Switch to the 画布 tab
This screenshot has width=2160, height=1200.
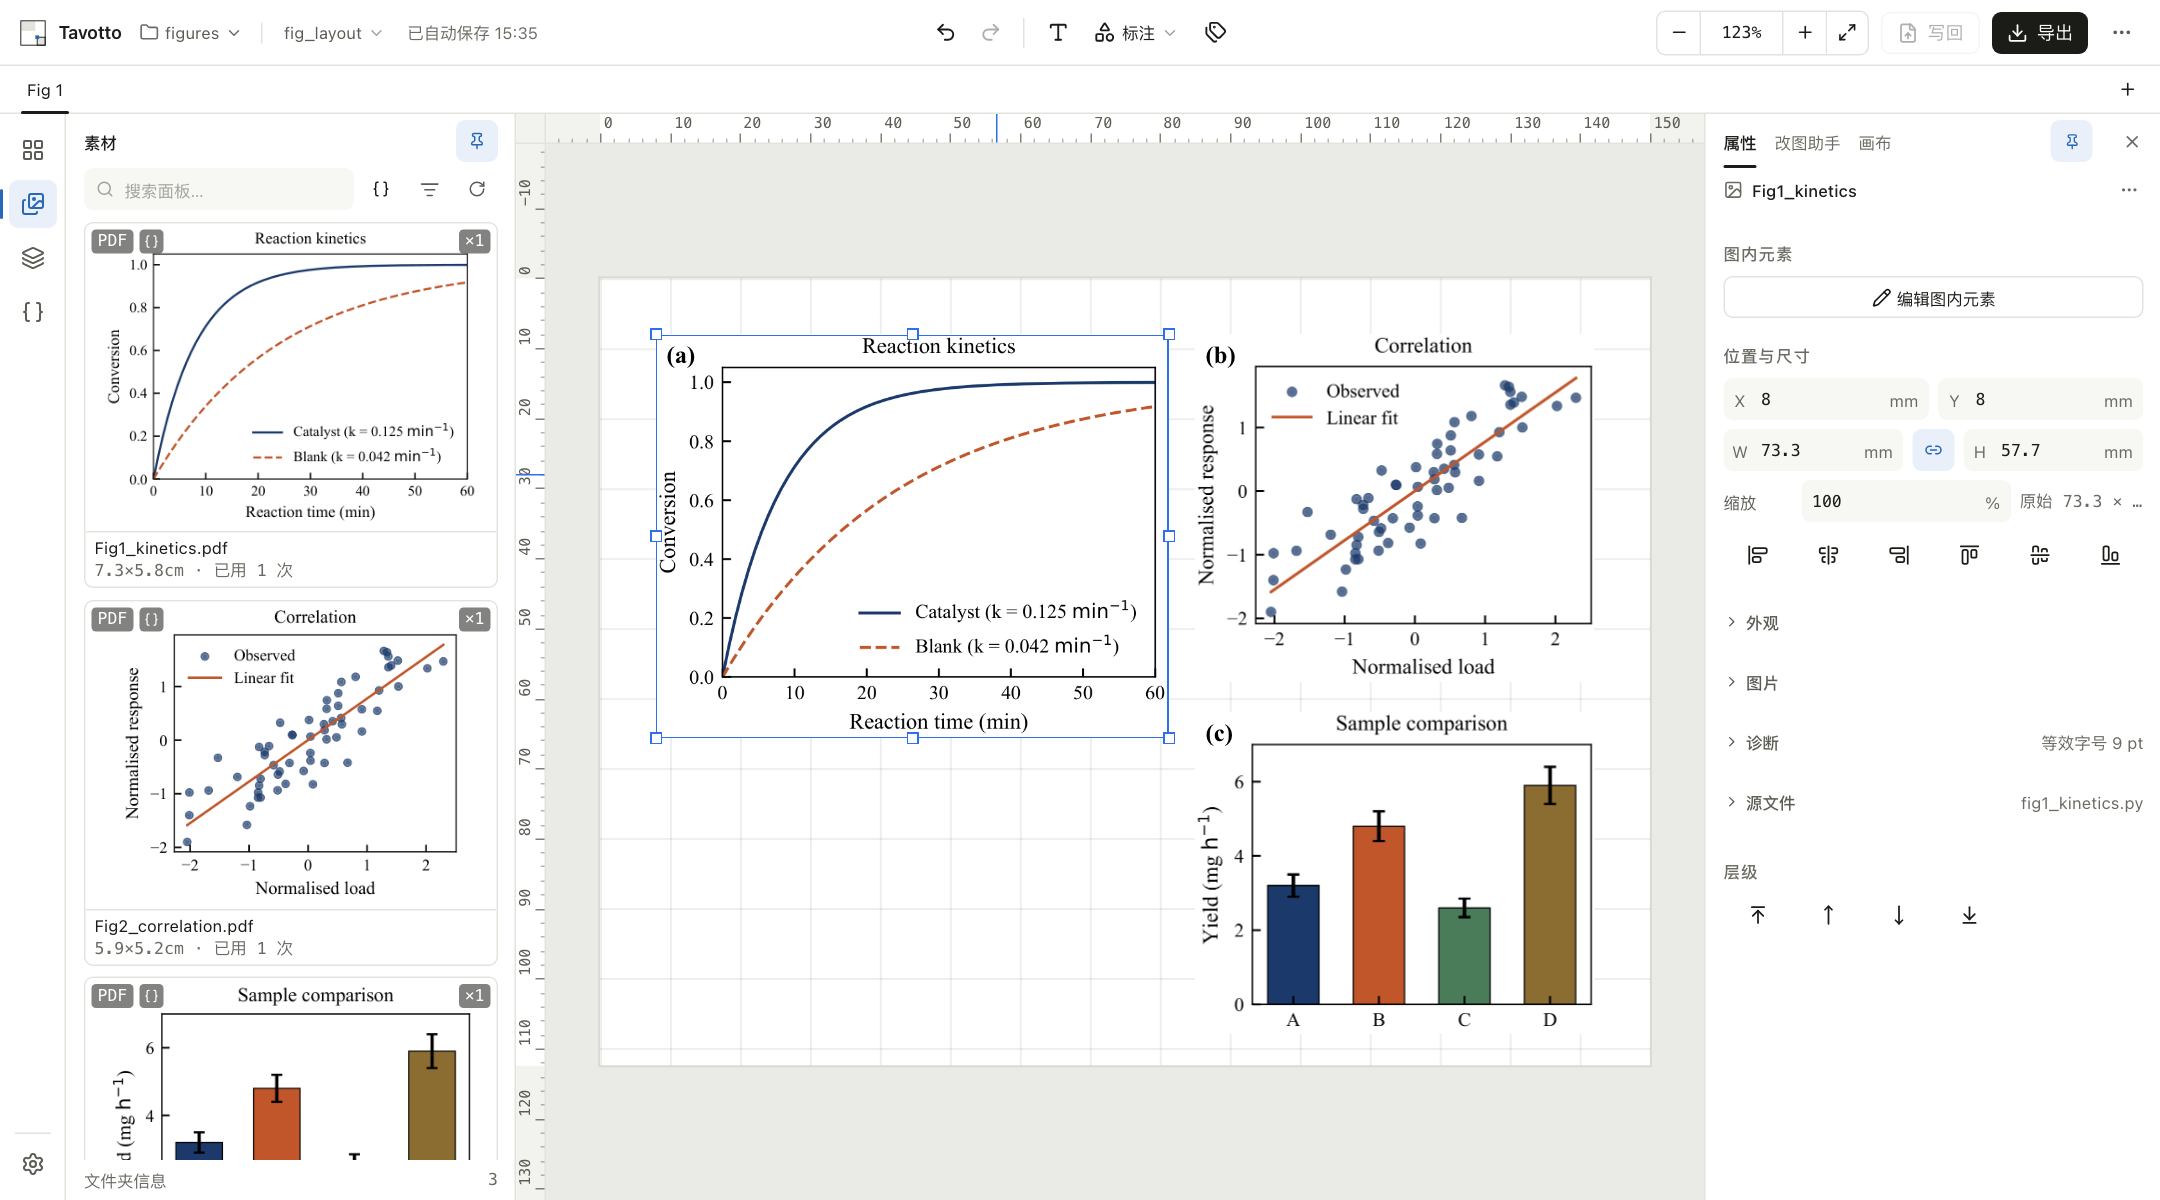click(1875, 143)
